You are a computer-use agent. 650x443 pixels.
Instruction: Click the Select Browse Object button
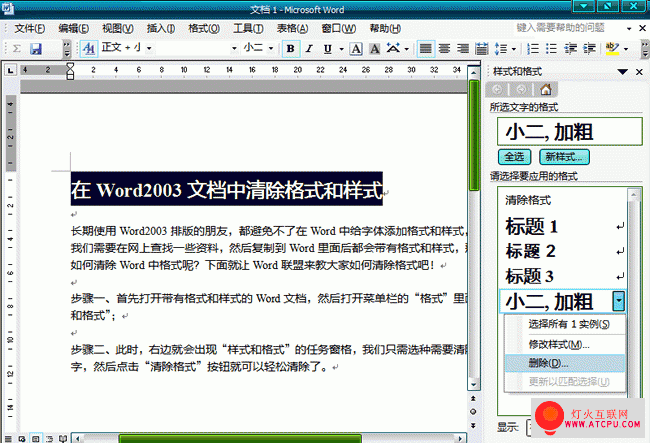473,412
